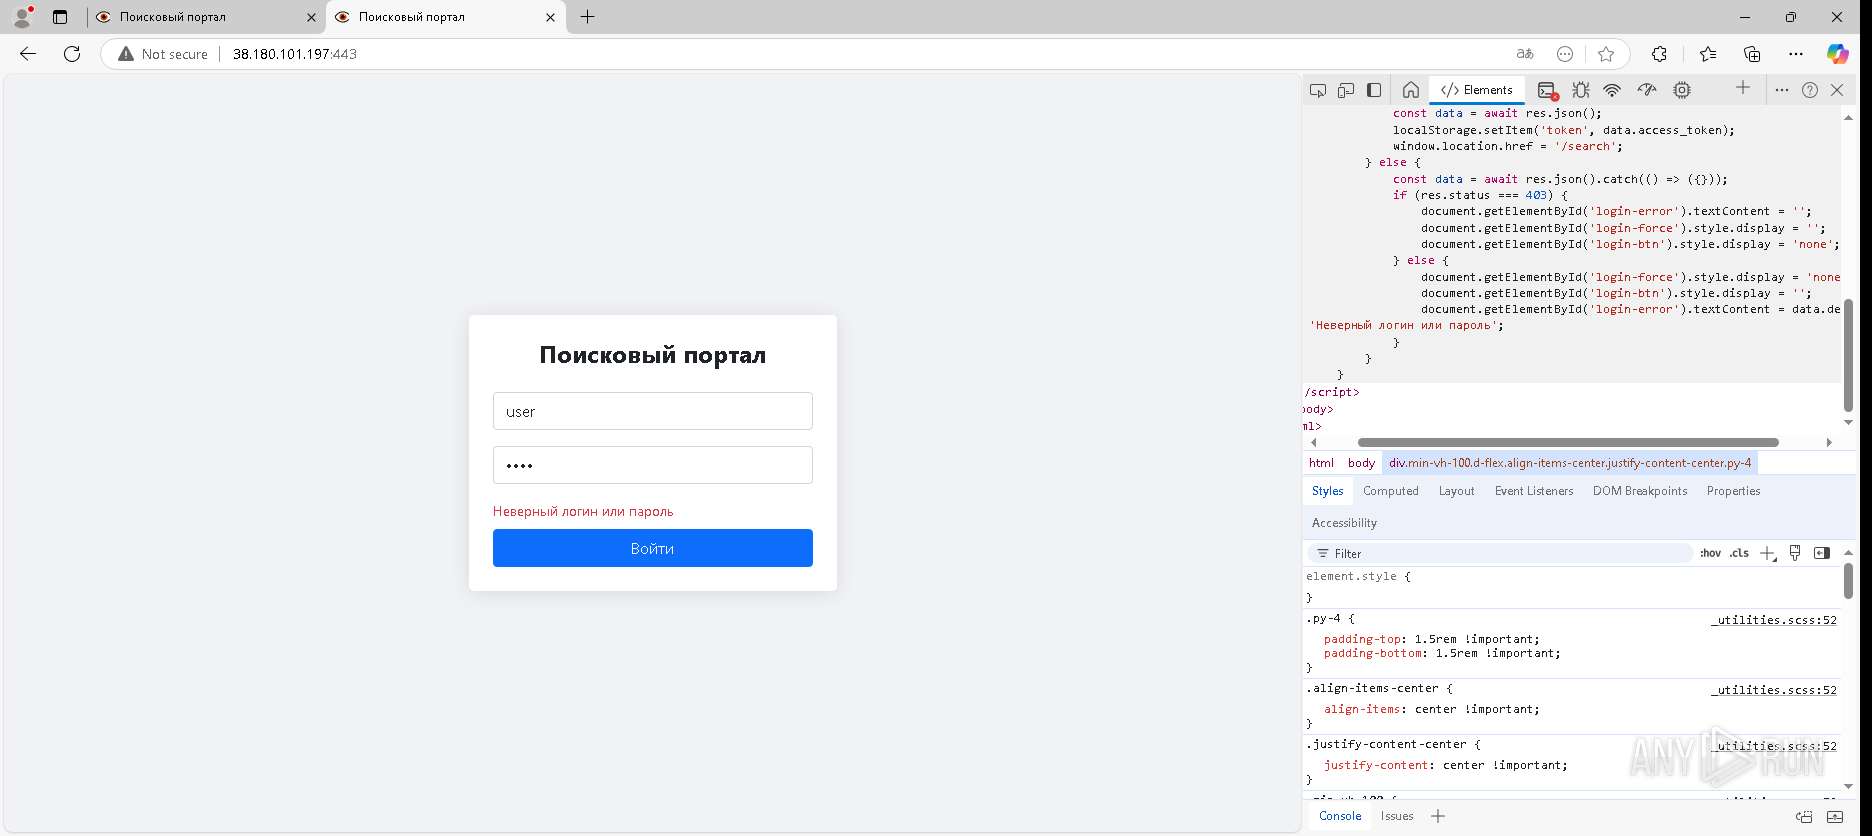This screenshot has height=836, width=1872.
Task: Select padding-top property in .py-4 rule
Action: pos(1362,639)
